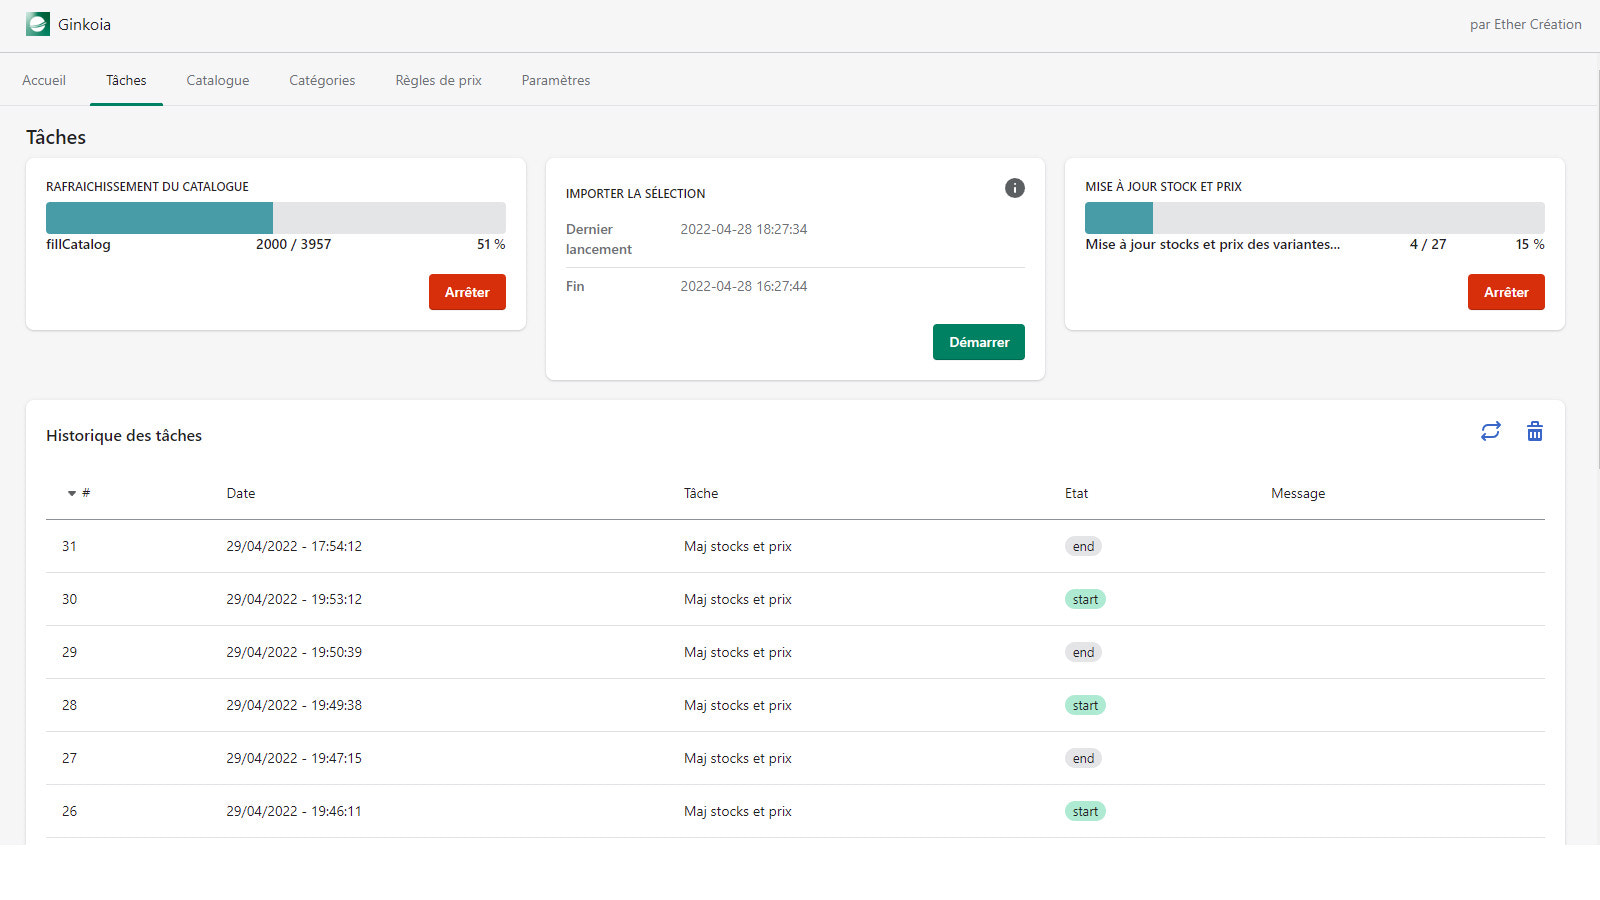The height and width of the screenshot is (900, 1600).
Task: Click the Date column header
Action: (241, 493)
